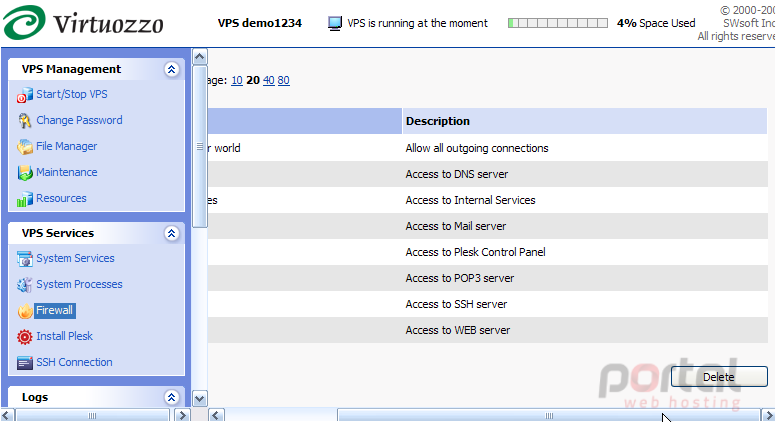Click sidebar horizontal scroll left arrow
The width and height of the screenshot is (776, 422).
[x=7, y=415]
